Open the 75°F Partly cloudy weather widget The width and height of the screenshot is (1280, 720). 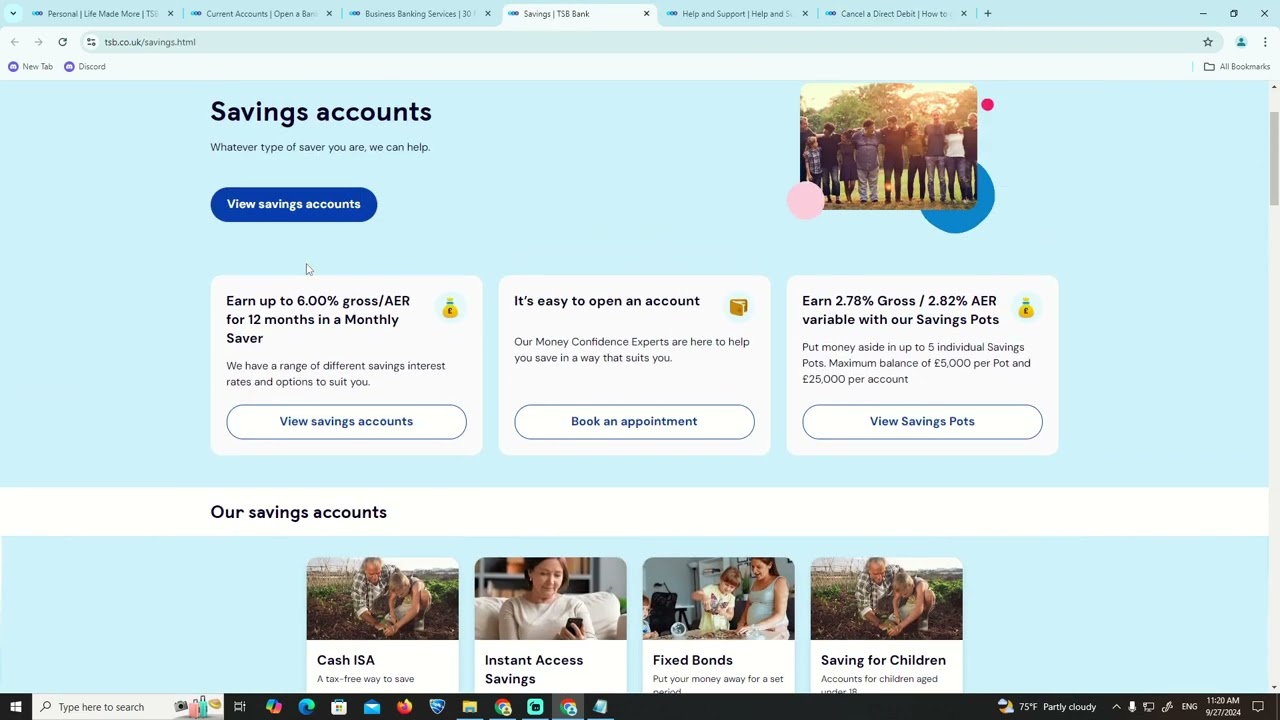[x=1047, y=707]
